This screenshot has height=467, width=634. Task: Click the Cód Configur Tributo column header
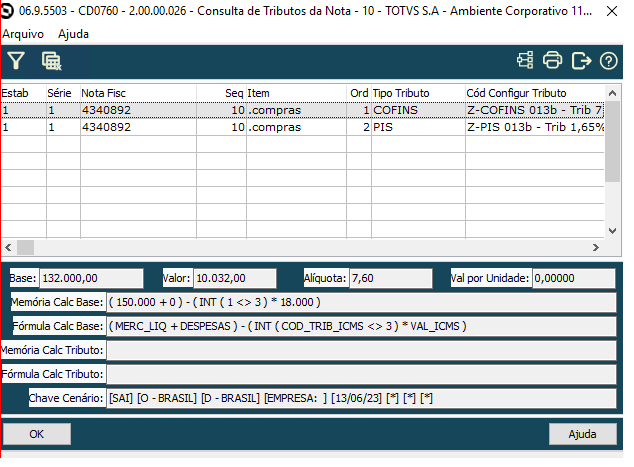pyautogui.click(x=535, y=93)
